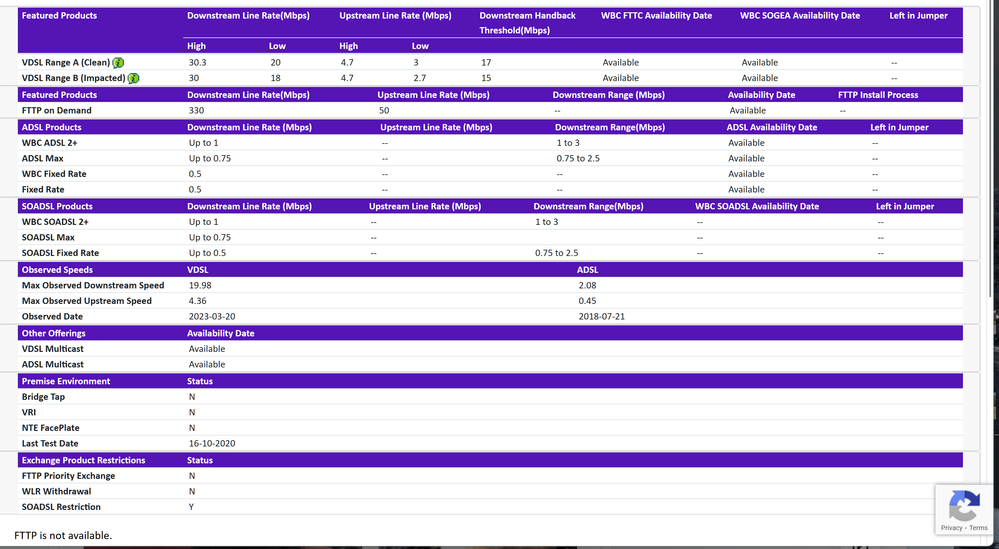Select the 'SOADSL Max' row label

pyautogui.click(x=48, y=237)
